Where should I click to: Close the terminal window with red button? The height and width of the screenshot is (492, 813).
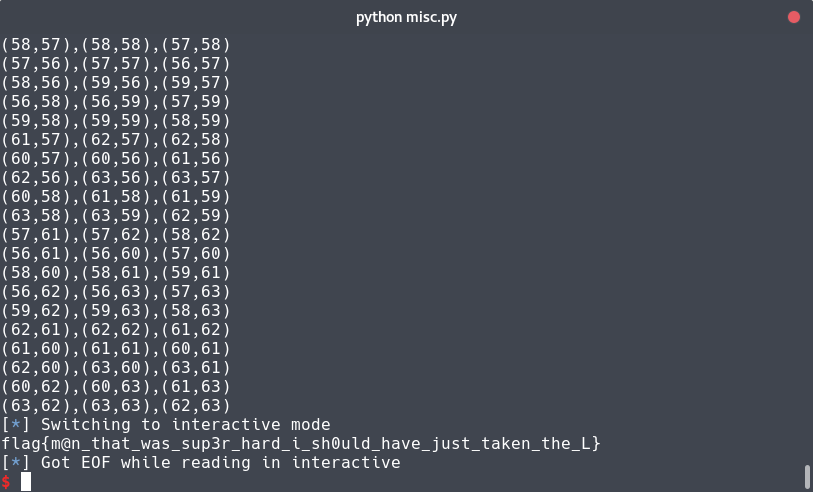pyautogui.click(x=794, y=17)
